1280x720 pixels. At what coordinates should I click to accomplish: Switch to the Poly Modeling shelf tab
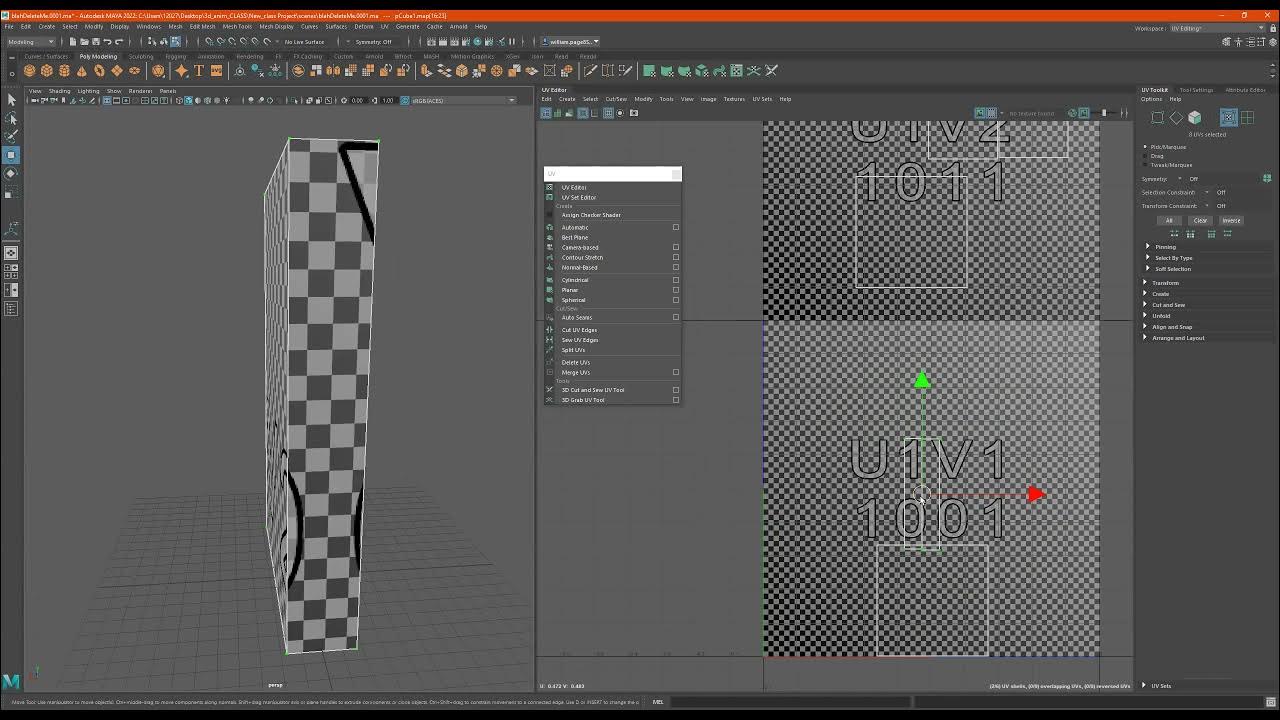(x=98, y=56)
